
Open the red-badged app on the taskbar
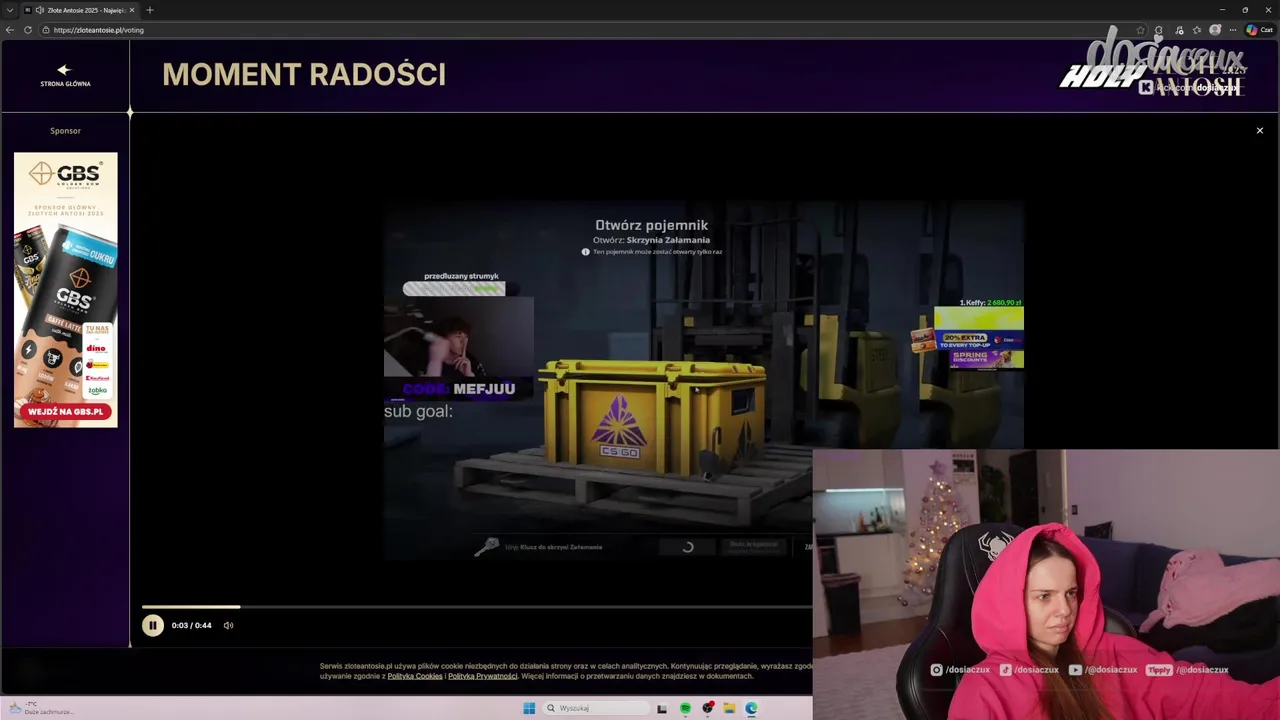coord(708,708)
